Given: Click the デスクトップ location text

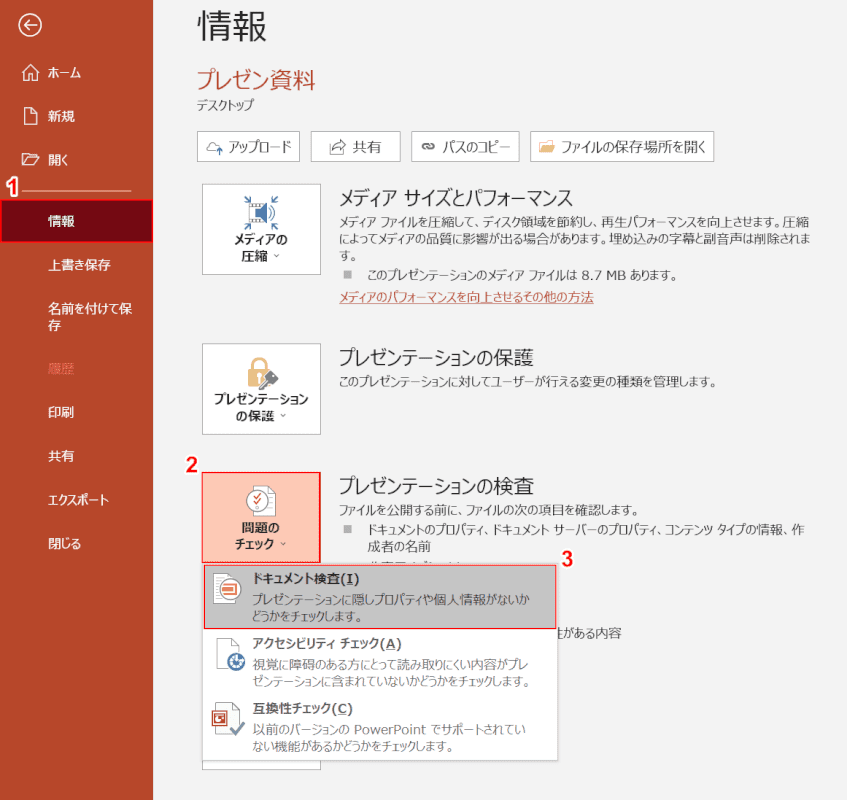Looking at the screenshot, I should click(225, 105).
